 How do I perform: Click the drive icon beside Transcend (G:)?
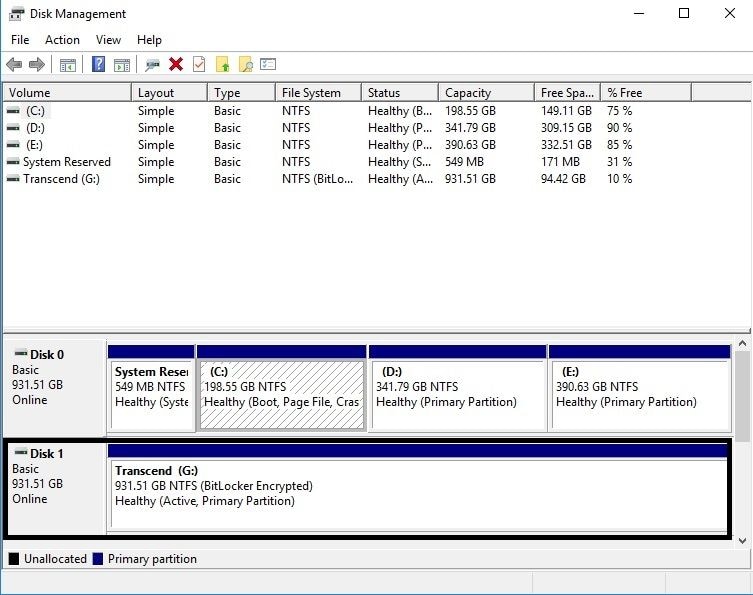pyautogui.click(x=13, y=179)
